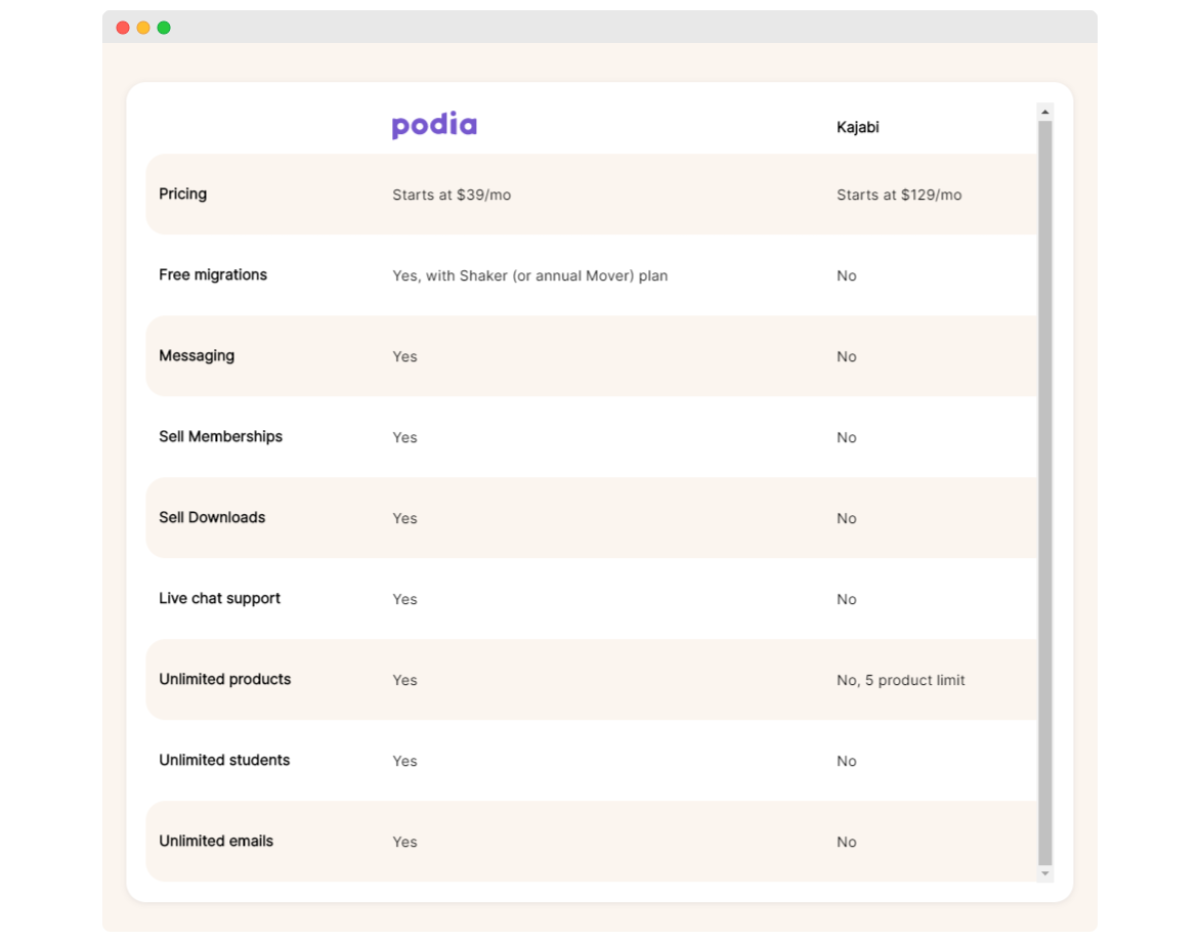
Task: Click the green maximize window button
Action: click(164, 28)
